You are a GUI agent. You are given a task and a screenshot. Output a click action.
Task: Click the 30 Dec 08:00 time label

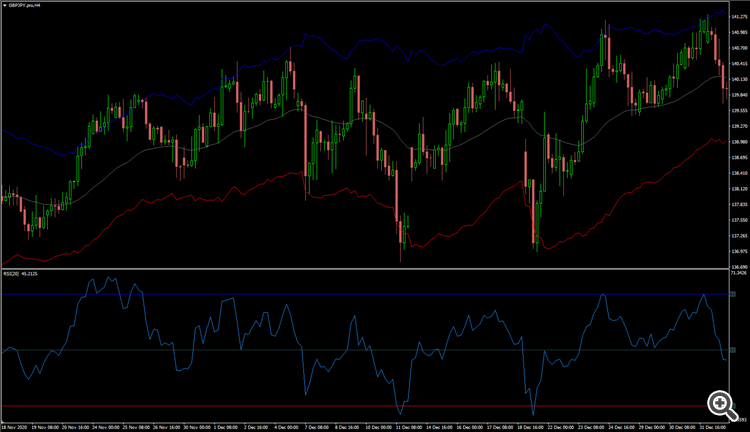coord(683,427)
